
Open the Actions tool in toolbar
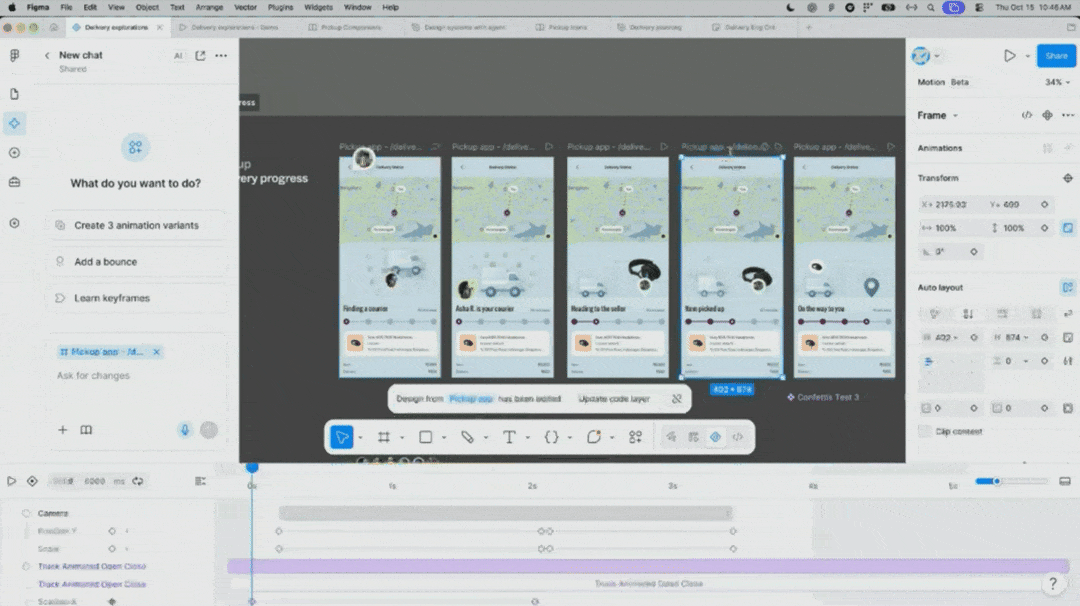tap(635, 437)
